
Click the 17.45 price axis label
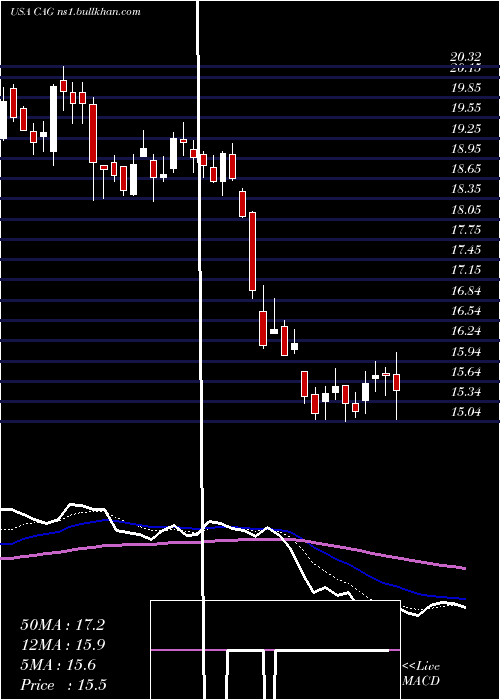click(466, 250)
